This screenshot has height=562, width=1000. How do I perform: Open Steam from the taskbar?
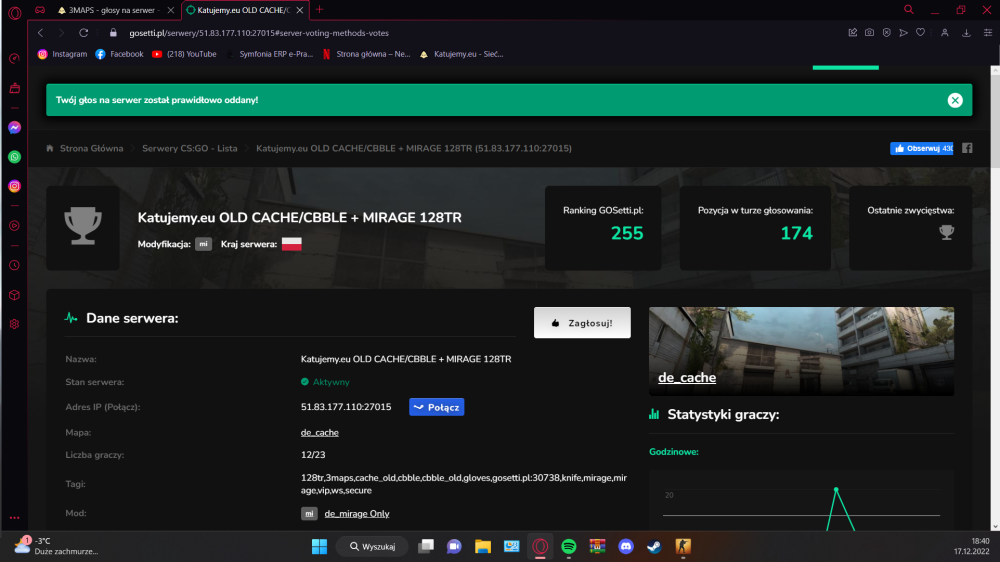(654, 547)
